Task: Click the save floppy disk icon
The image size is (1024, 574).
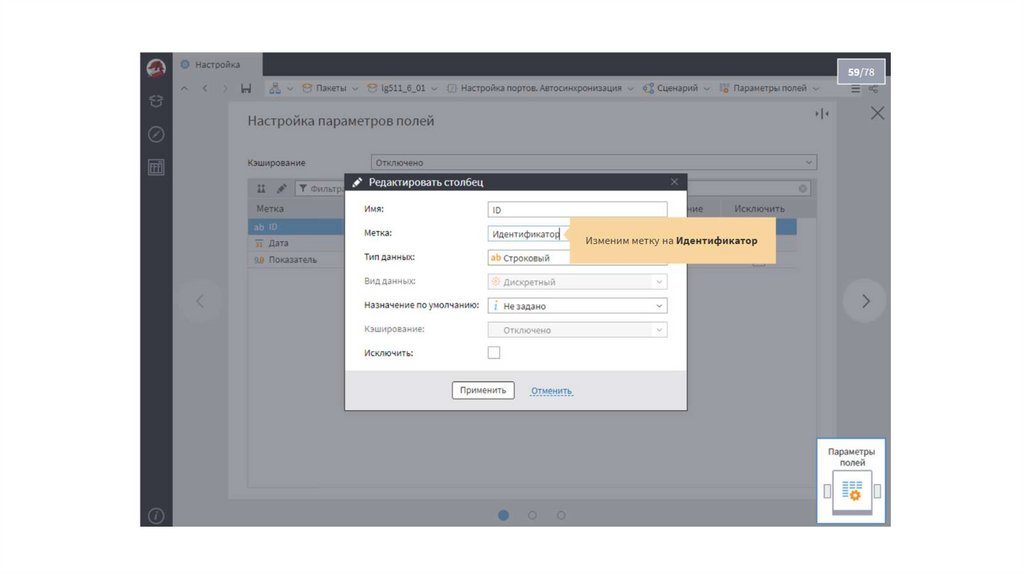Action: click(x=246, y=88)
